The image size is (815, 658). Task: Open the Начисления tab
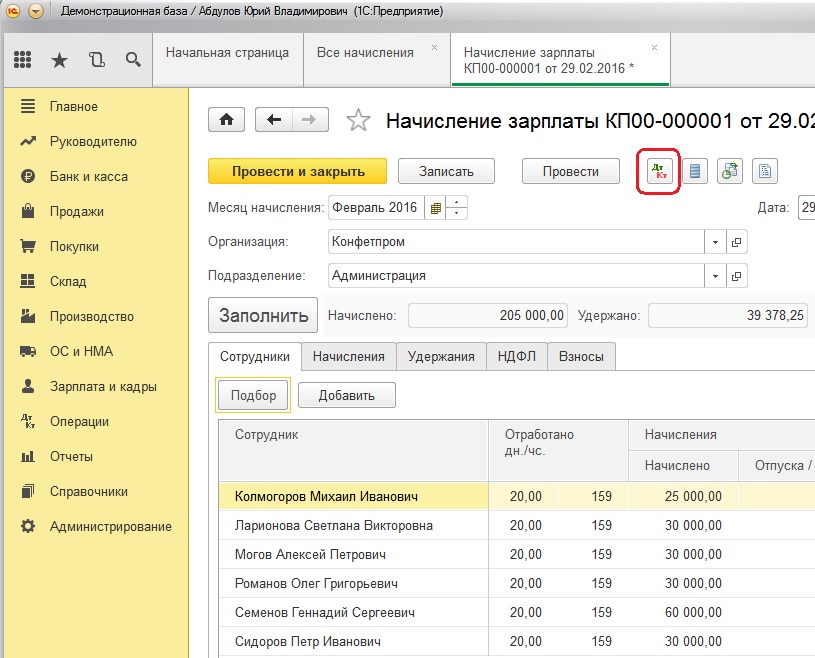(349, 357)
